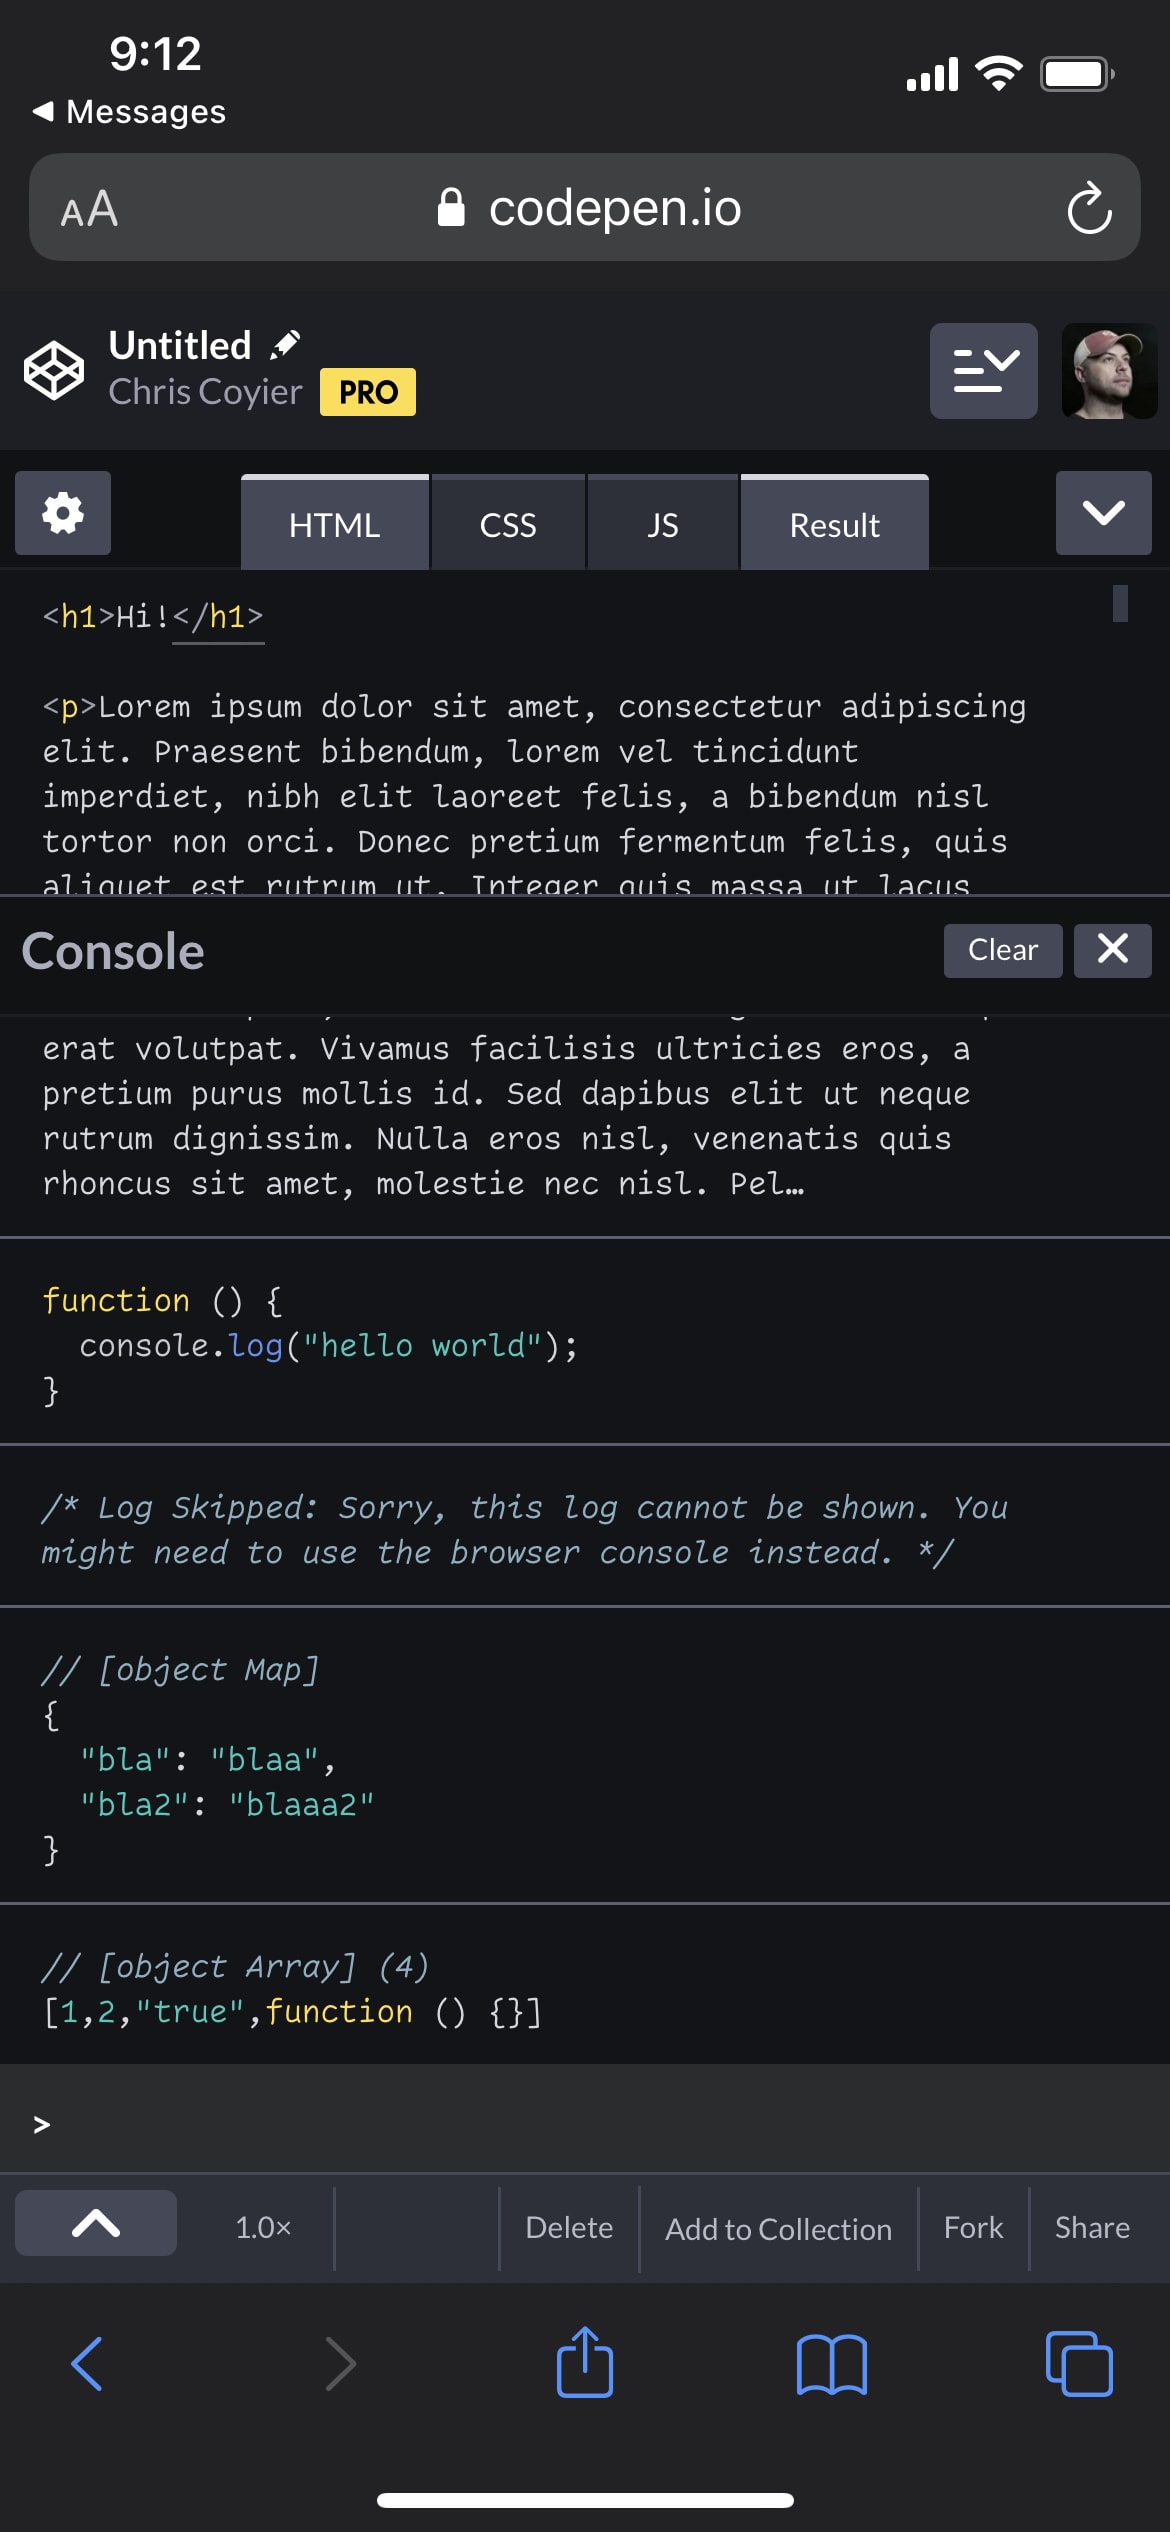Open the editor layout switcher icon

pyautogui.click(x=983, y=370)
